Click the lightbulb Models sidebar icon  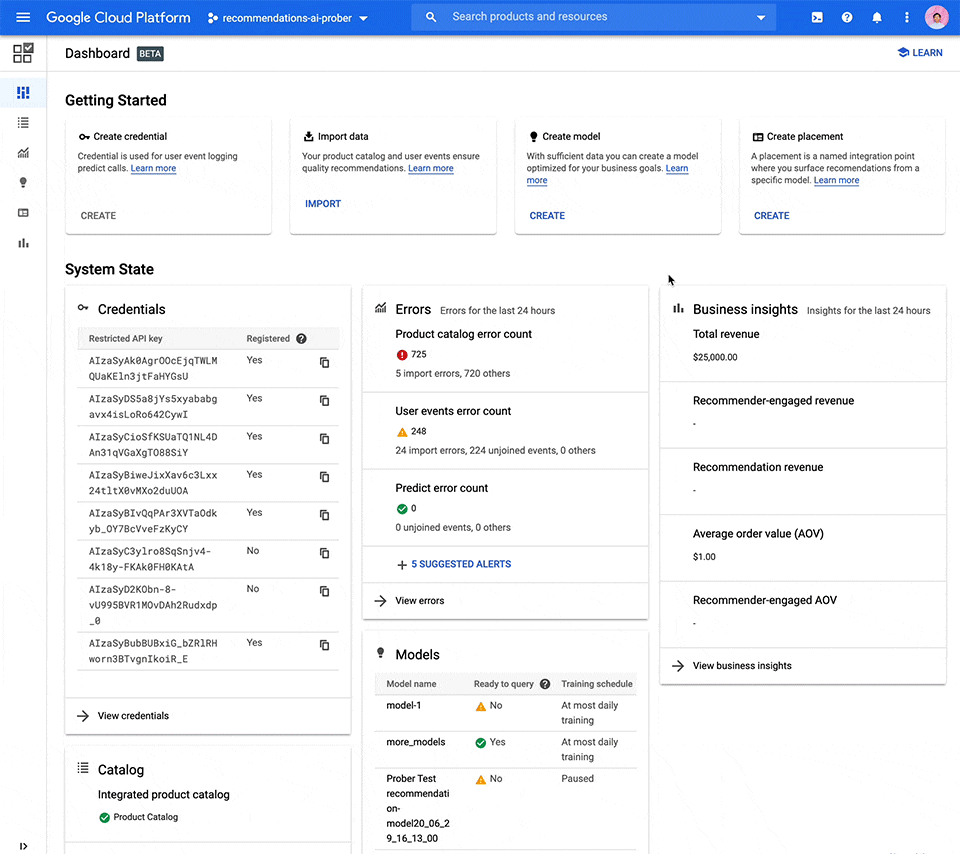pyautogui.click(x=23, y=182)
